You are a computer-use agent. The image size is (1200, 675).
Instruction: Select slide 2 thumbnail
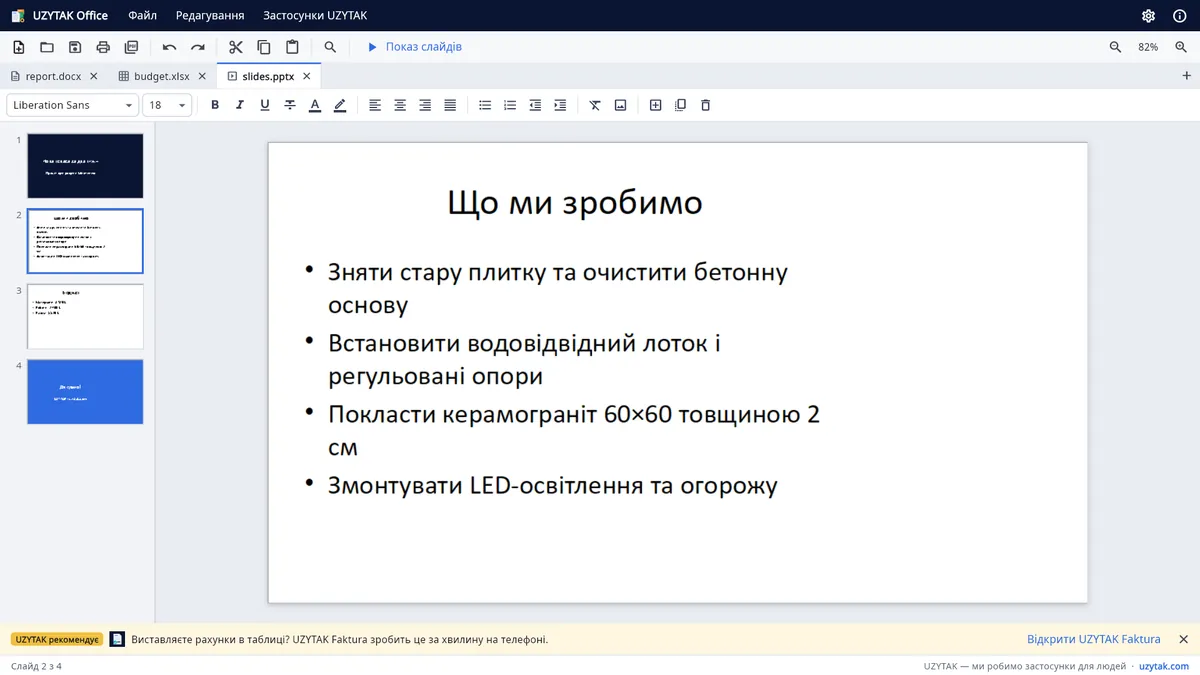85,241
